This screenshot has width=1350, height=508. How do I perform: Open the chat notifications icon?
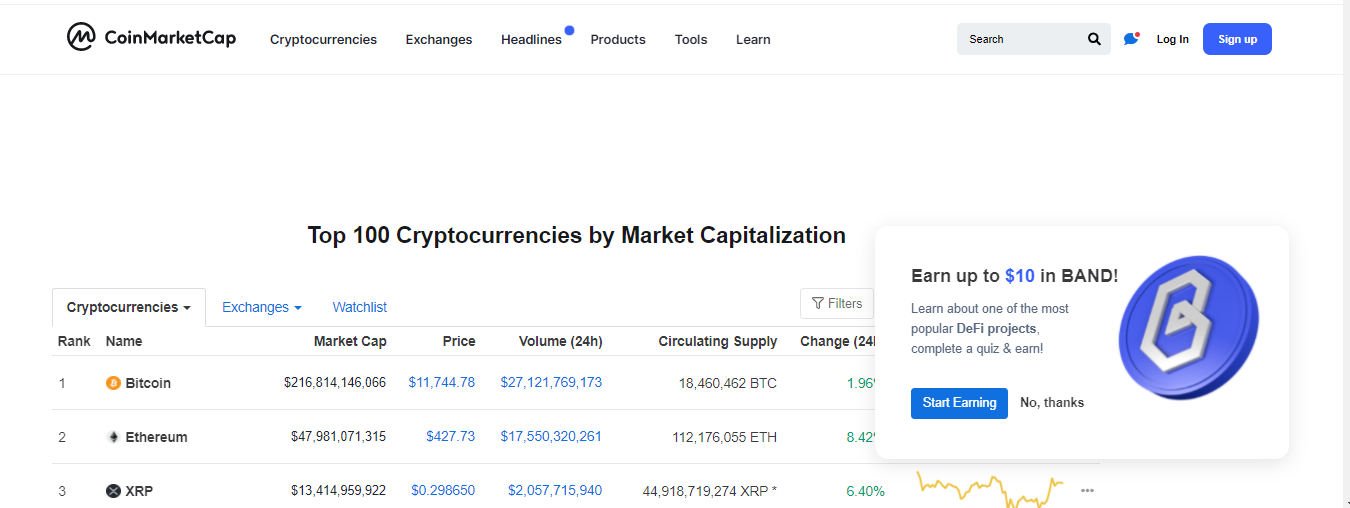point(1131,39)
